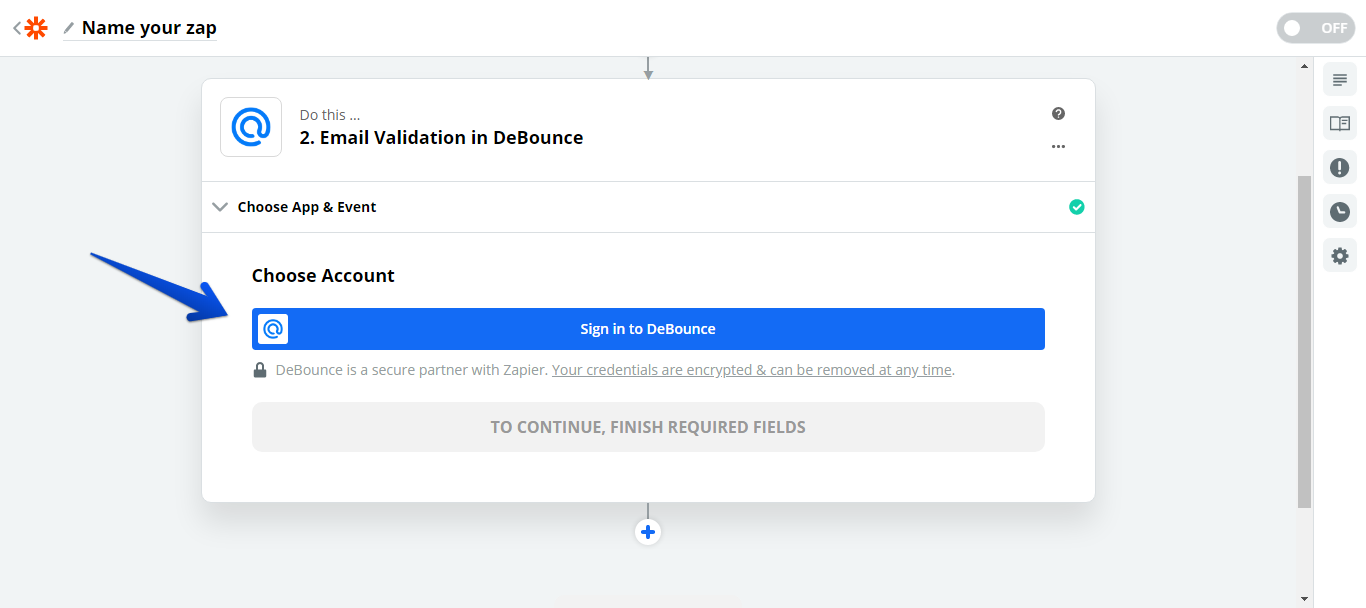Open the settings gear icon in sidebar
The height and width of the screenshot is (608, 1366).
1339,256
